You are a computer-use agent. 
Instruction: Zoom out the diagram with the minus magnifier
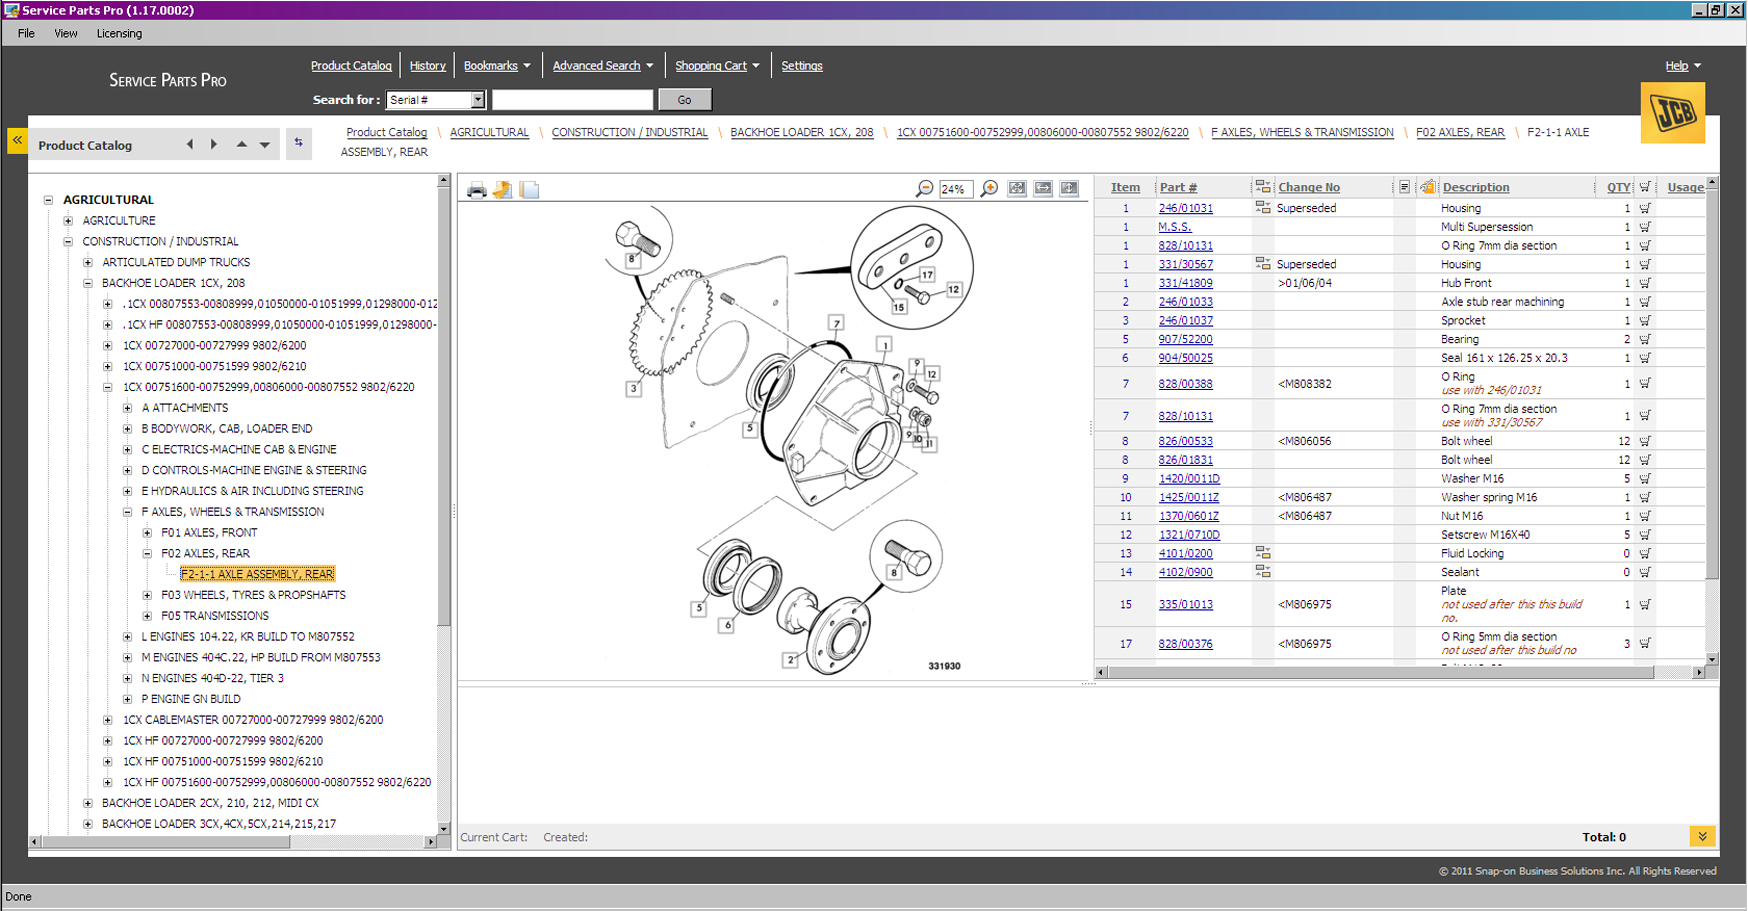tap(925, 189)
